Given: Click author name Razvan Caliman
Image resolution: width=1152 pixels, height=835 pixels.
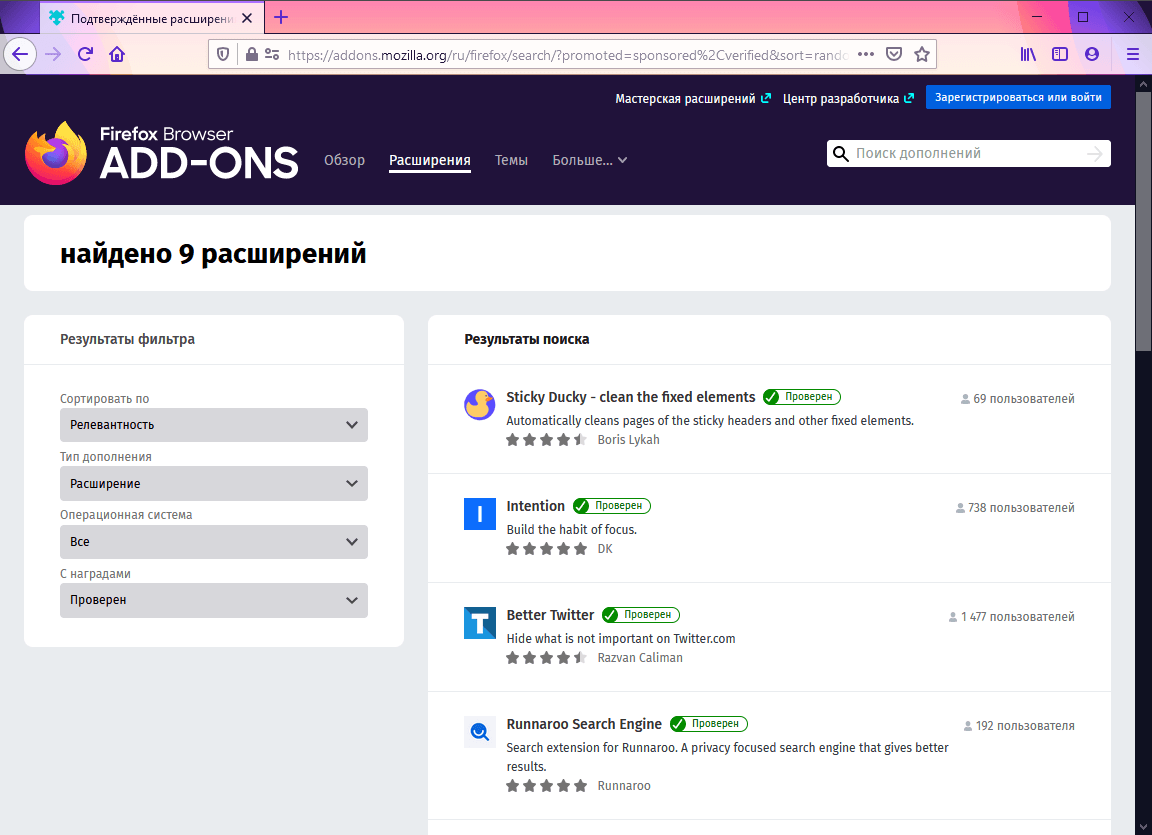Looking at the screenshot, I should (640, 658).
